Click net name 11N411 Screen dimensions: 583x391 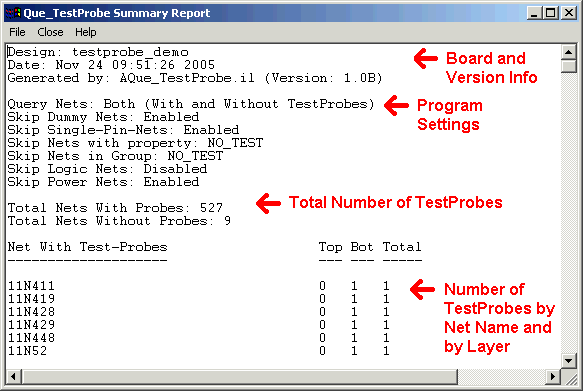tap(32, 286)
